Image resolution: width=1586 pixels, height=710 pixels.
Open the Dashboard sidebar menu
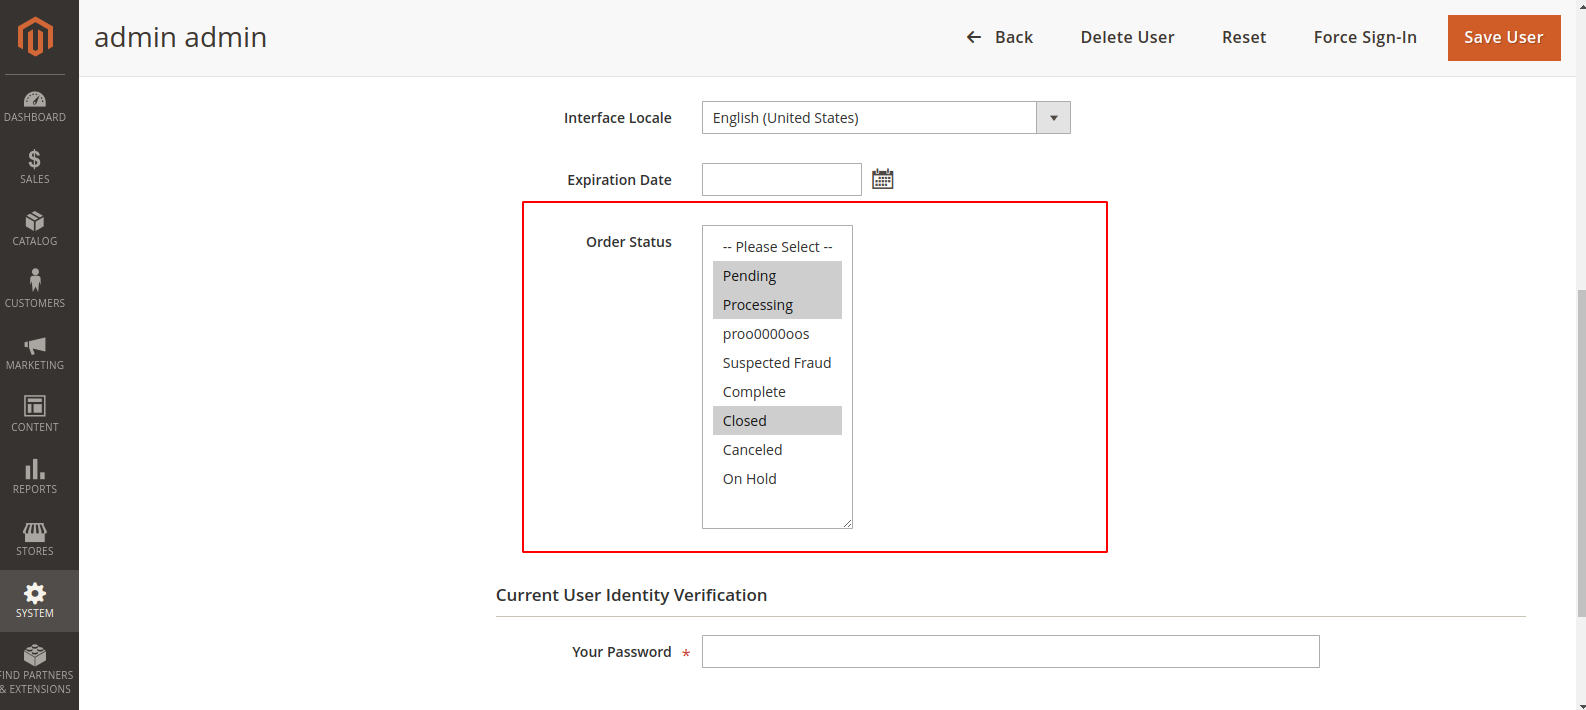[x=35, y=106]
